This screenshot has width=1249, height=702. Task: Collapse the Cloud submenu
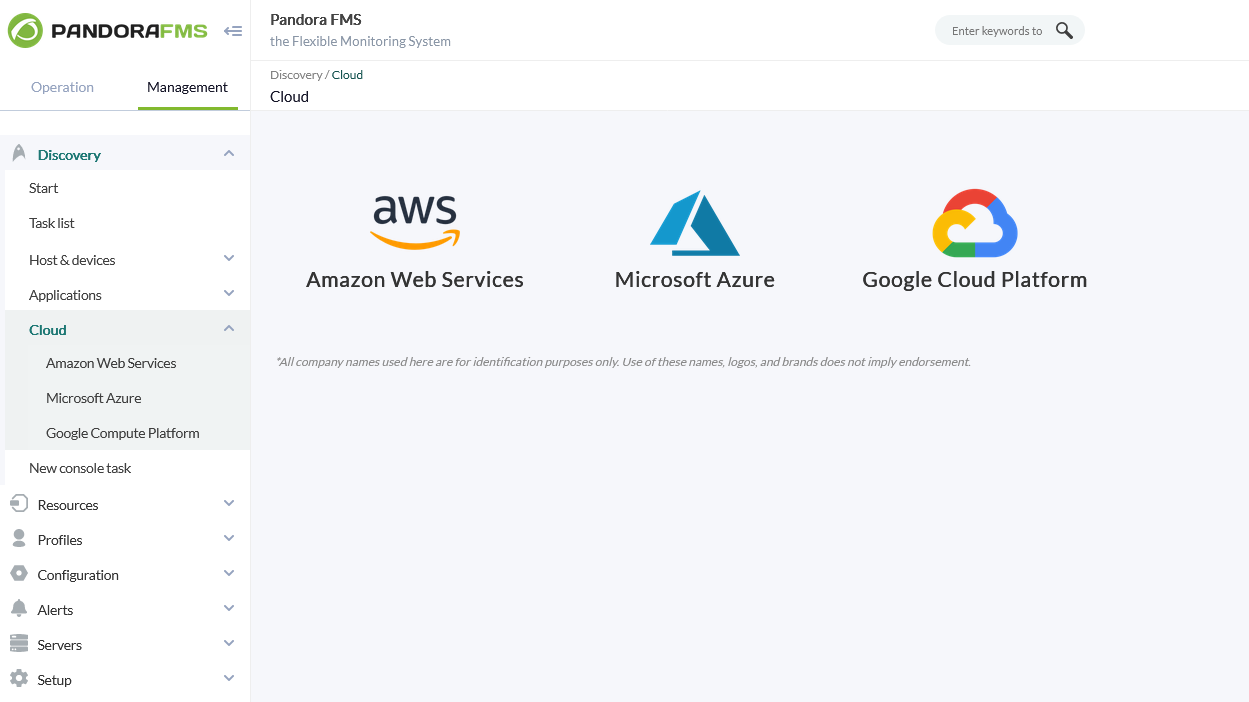[x=229, y=327]
